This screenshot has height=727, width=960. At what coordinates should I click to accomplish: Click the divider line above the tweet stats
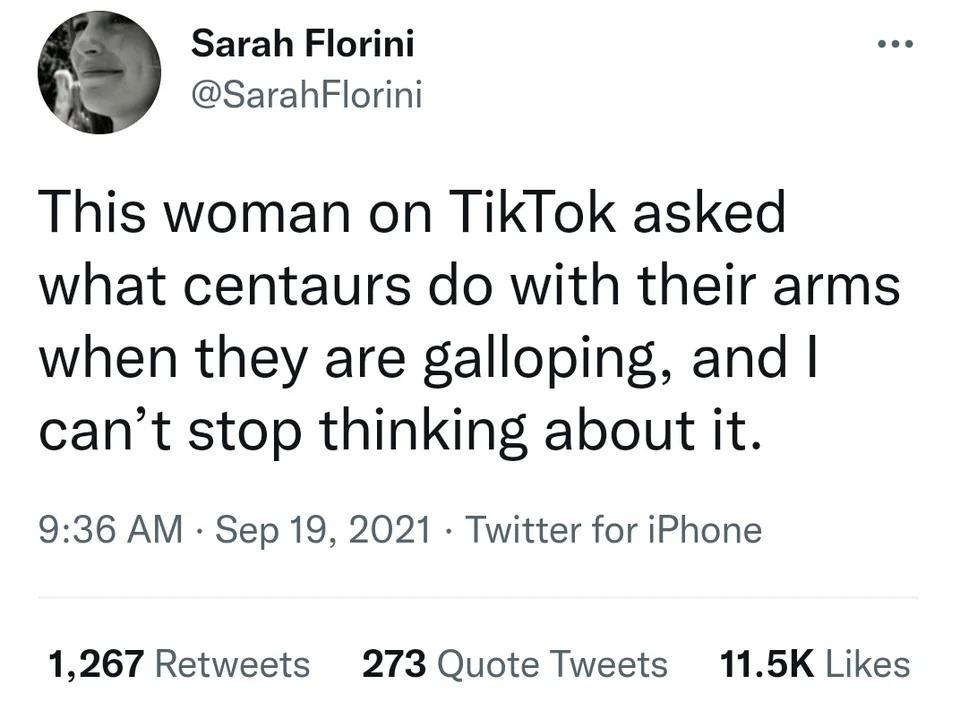coord(478,598)
